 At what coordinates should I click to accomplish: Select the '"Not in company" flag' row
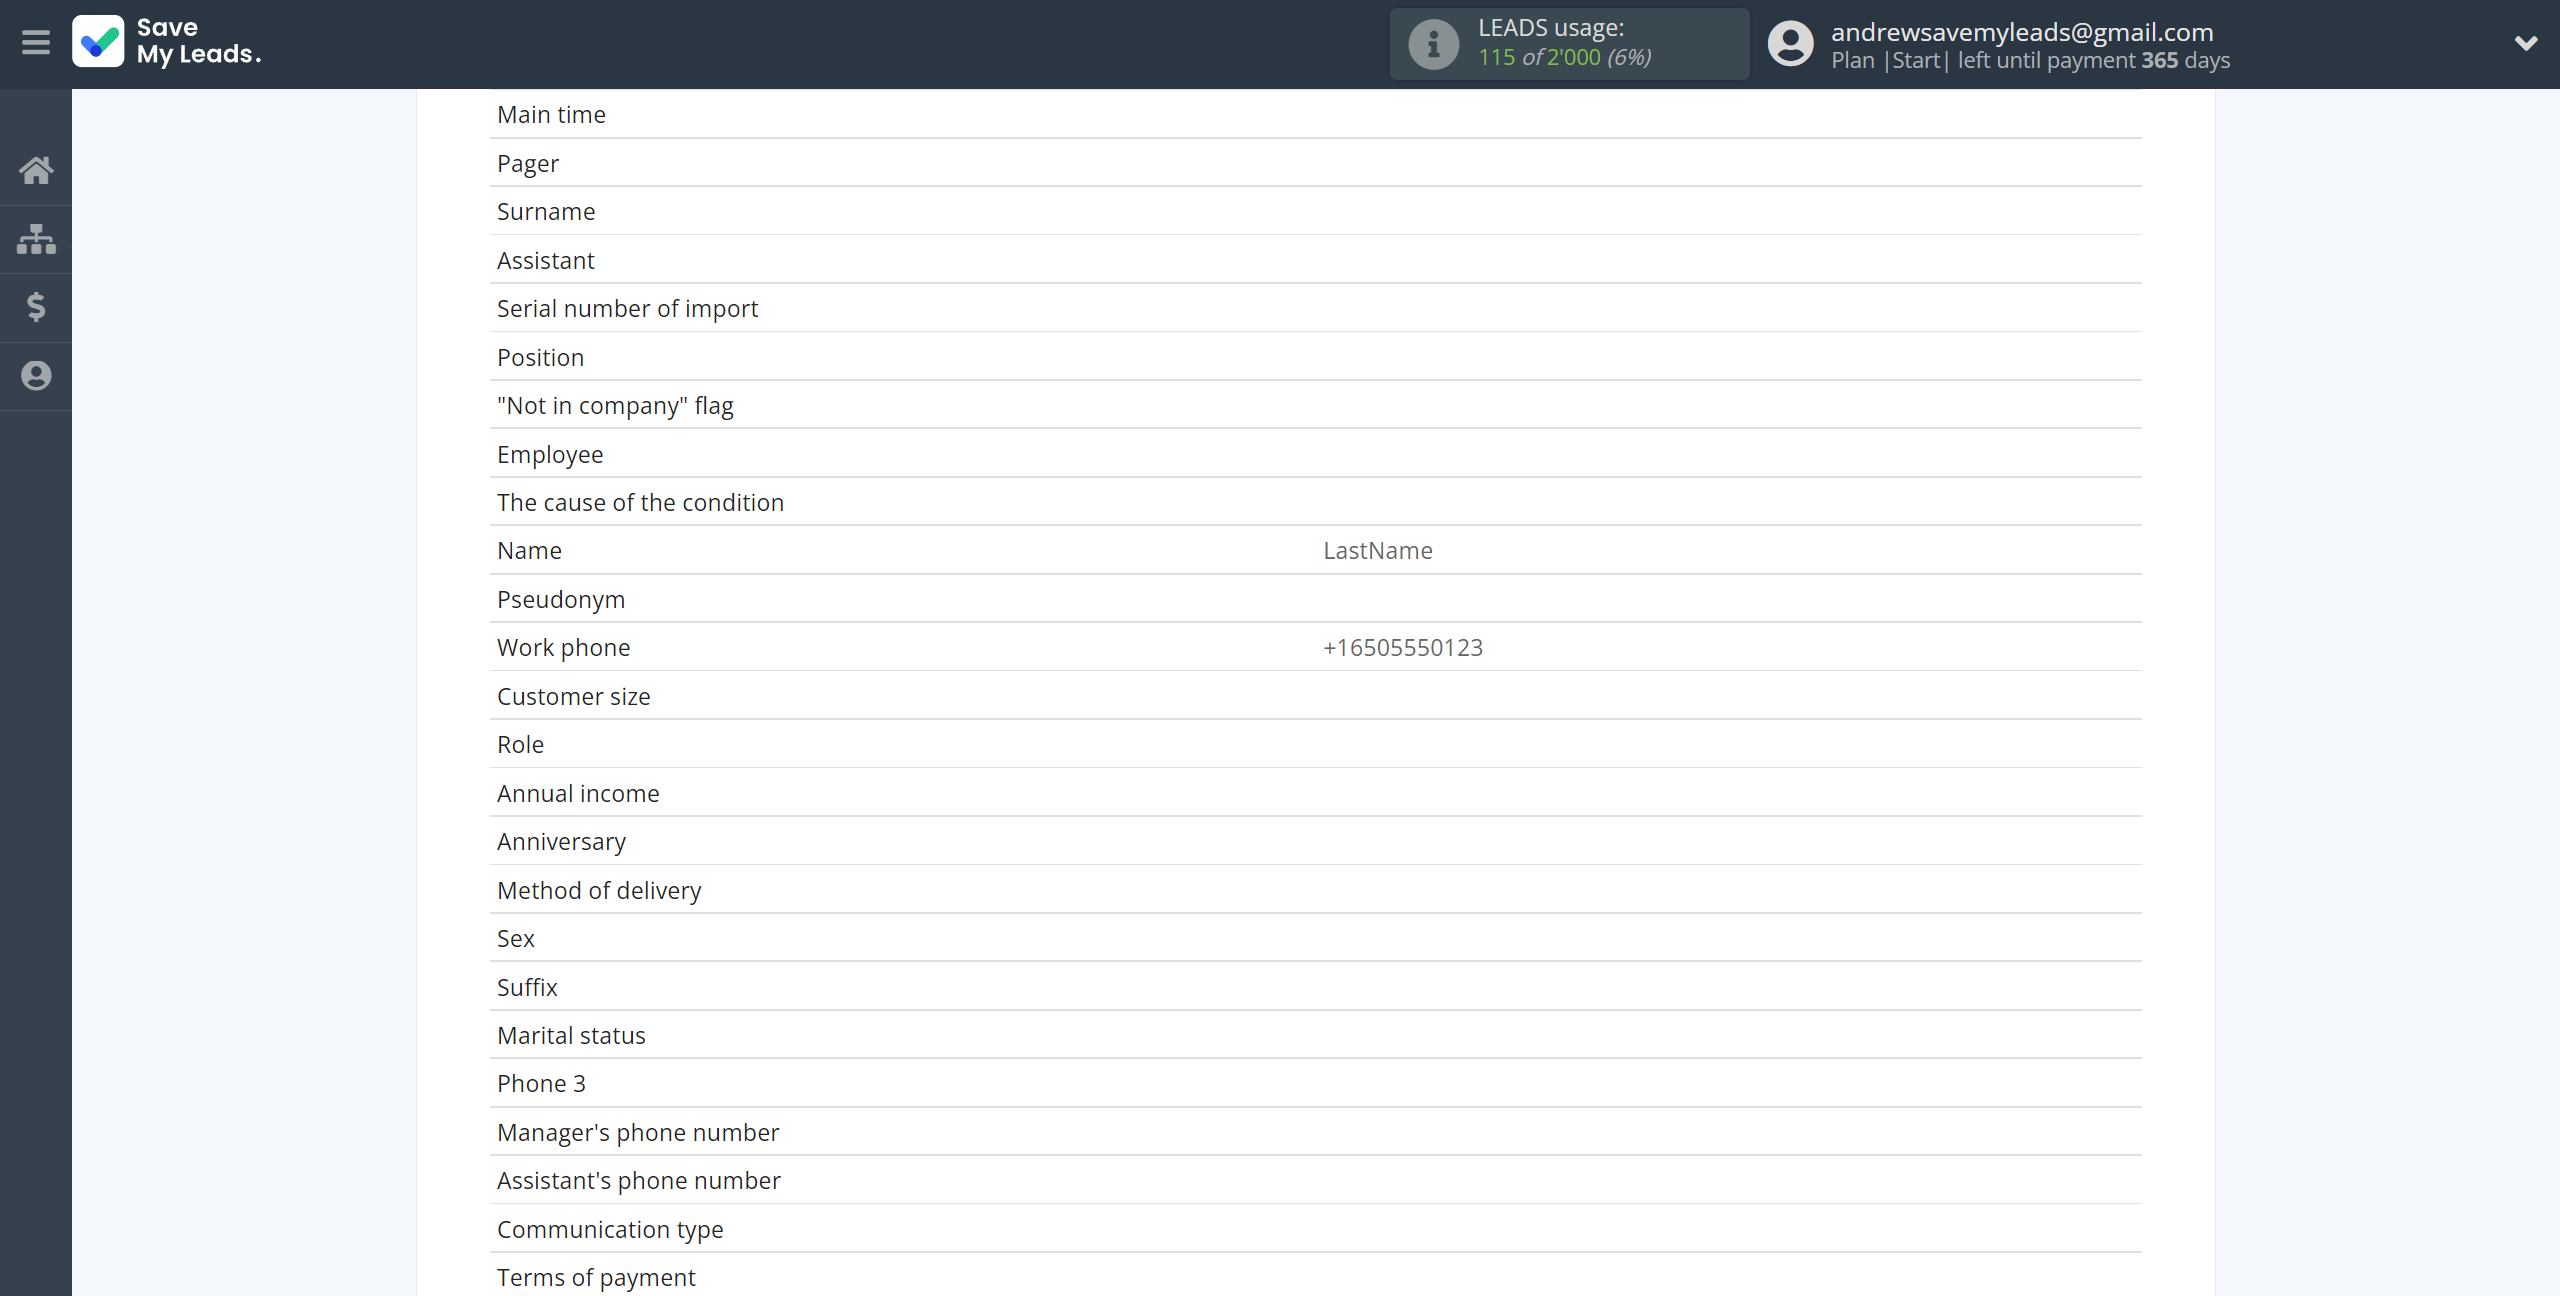click(x=1315, y=406)
